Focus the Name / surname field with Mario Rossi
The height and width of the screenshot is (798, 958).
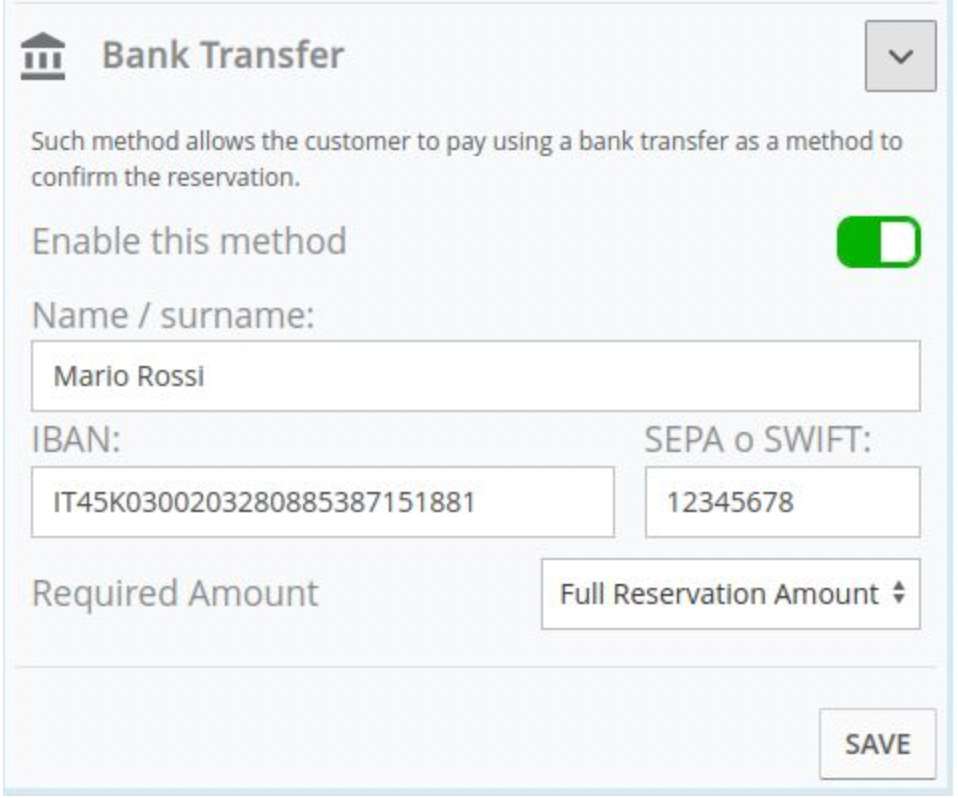[x=475, y=376]
